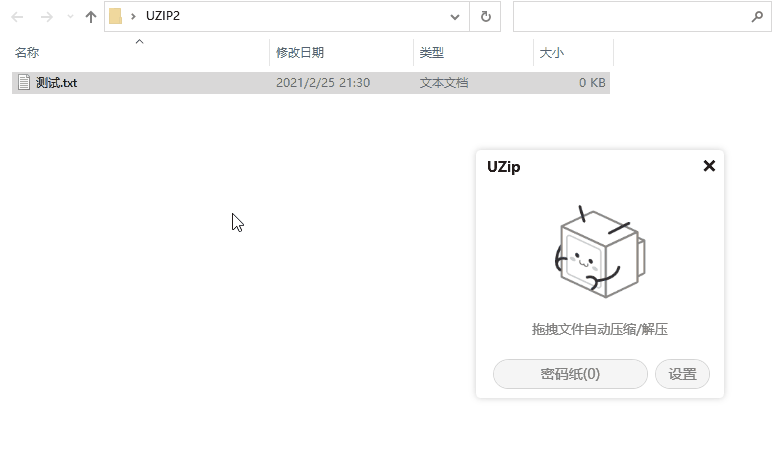Go up one folder level
The image size is (774, 468).
coord(91,17)
